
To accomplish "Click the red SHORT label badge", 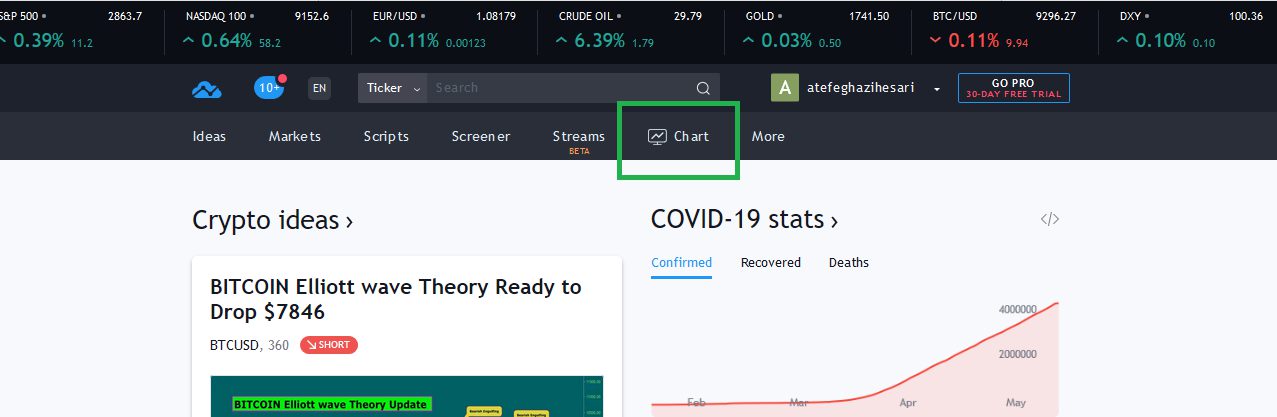I will pos(329,345).
